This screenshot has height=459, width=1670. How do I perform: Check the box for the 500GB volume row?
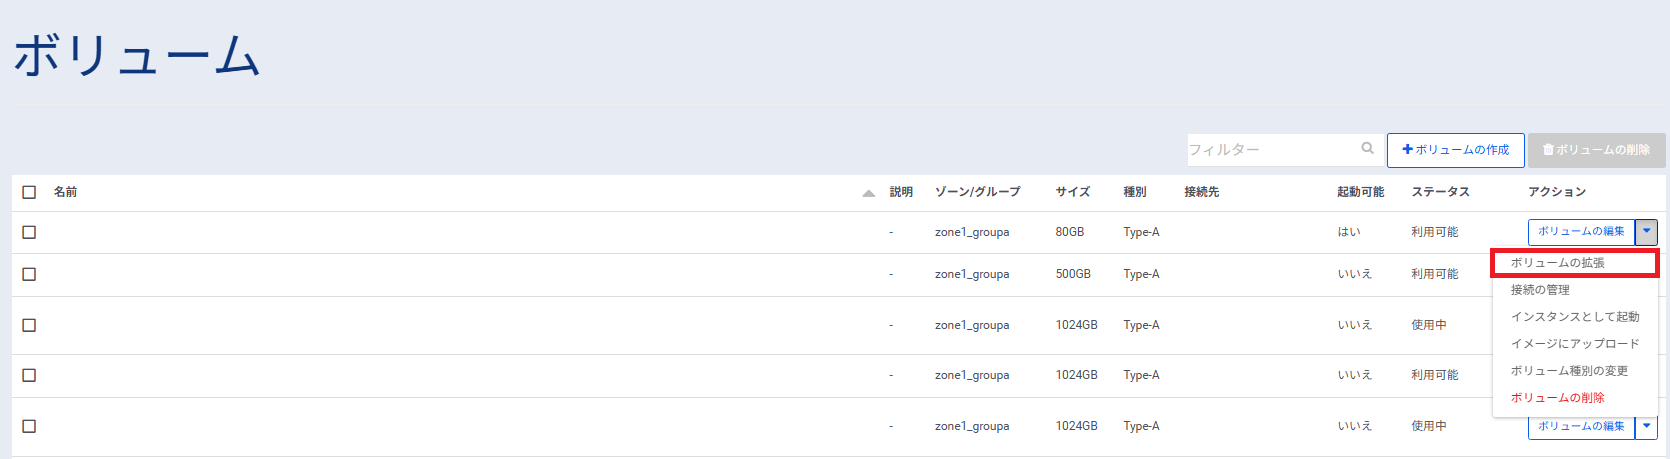pyautogui.click(x=29, y=274)
